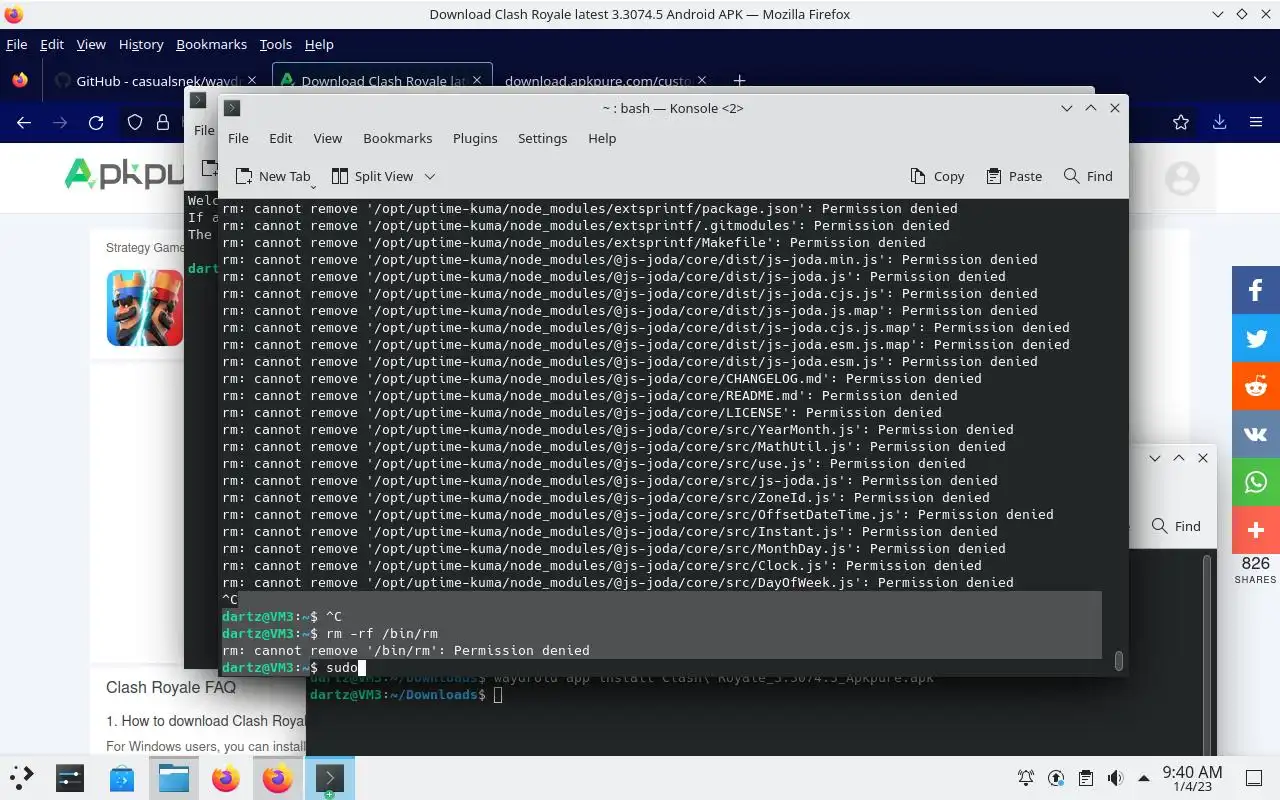Image resolution: width=1280 pixels, height=800 pixels.
Task: Share page on WhatsApp
Action: [x=1256, y=482]
